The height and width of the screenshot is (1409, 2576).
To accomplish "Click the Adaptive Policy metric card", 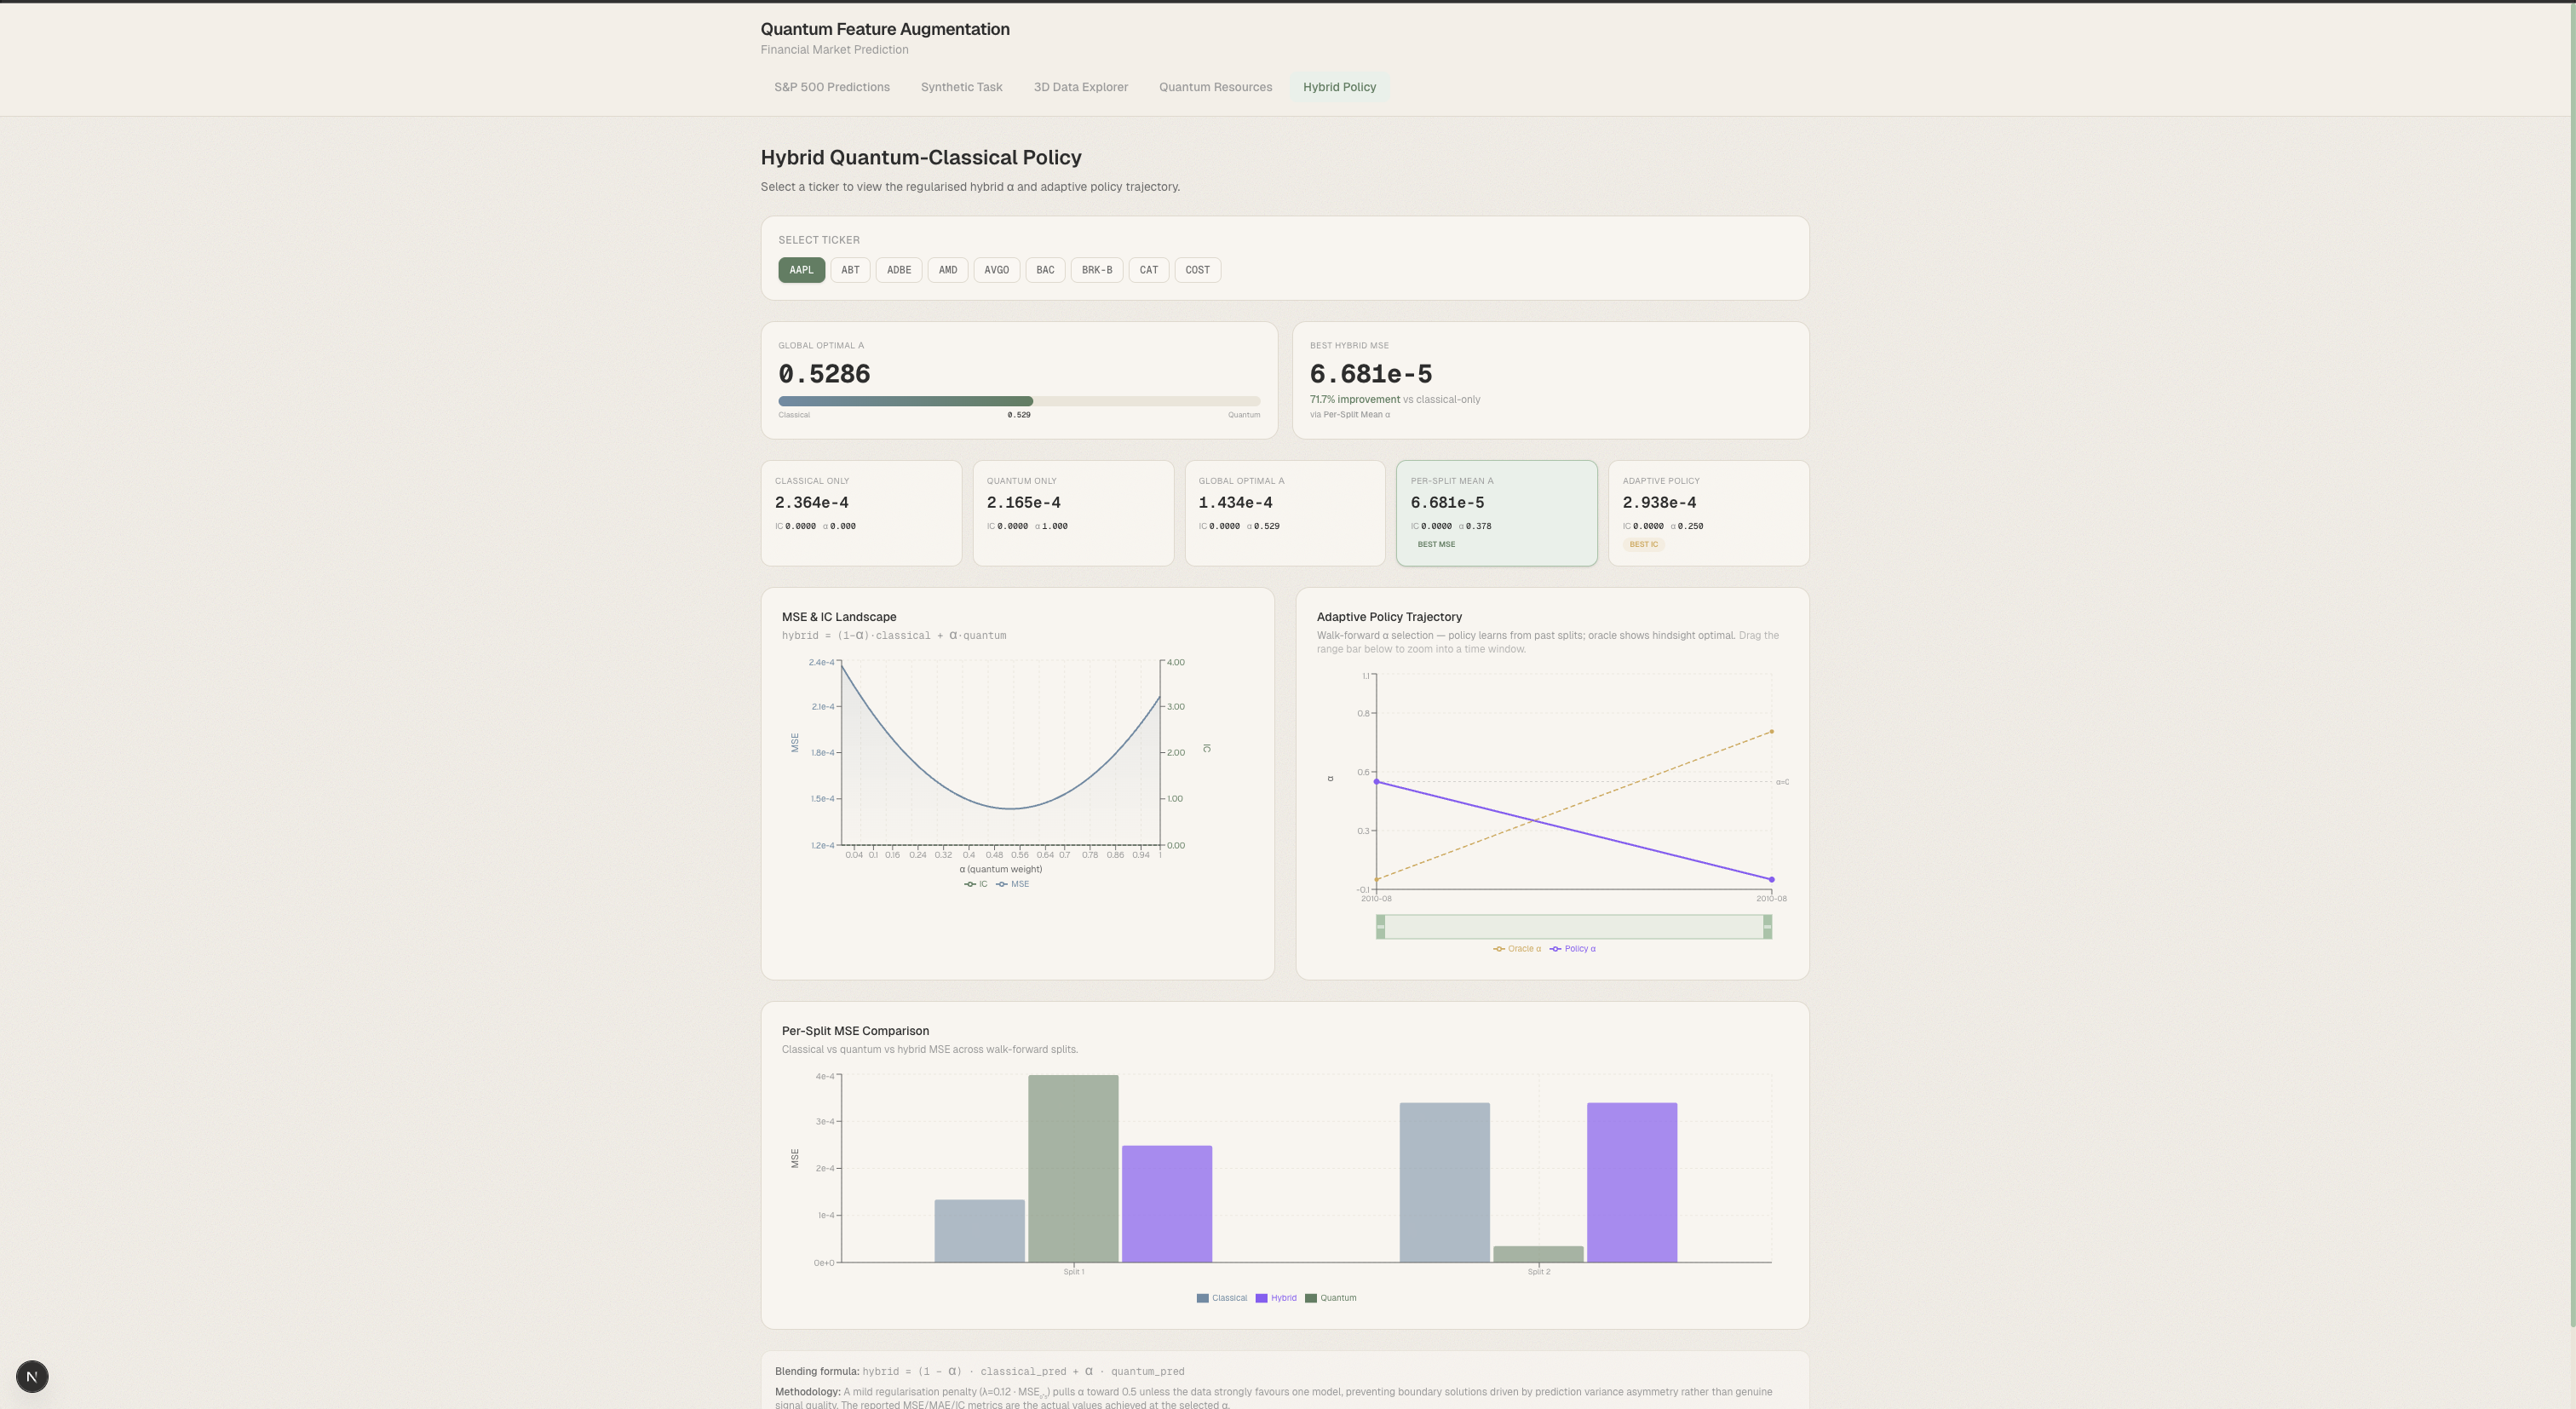I will tap(1708, 513).
